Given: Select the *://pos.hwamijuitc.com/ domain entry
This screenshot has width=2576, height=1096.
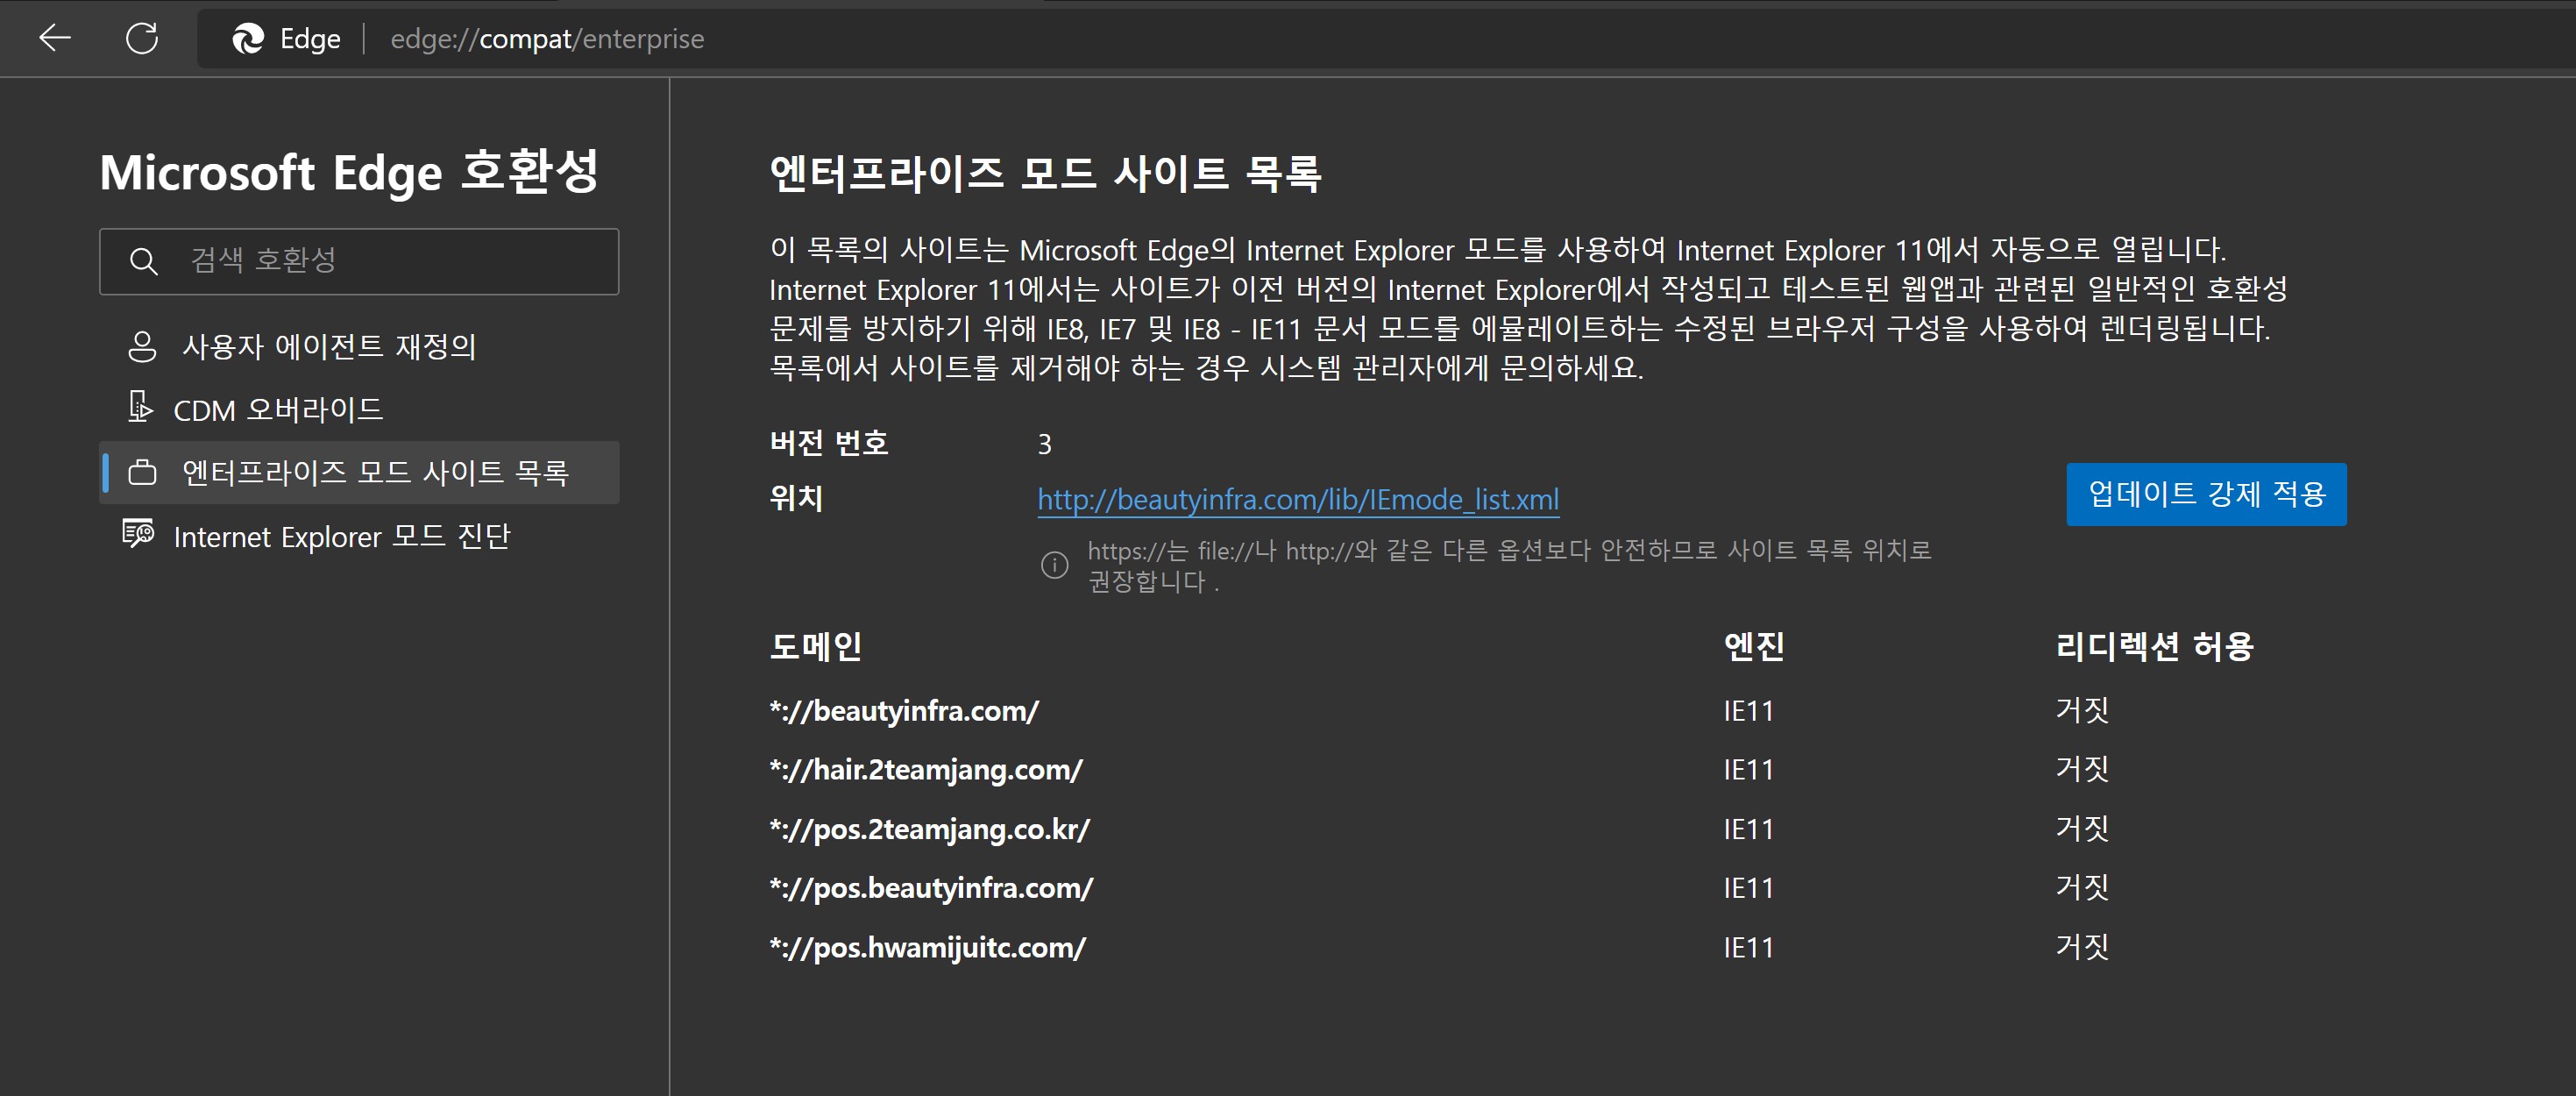Looking at the screenshot, I should [x=928, y=947].
